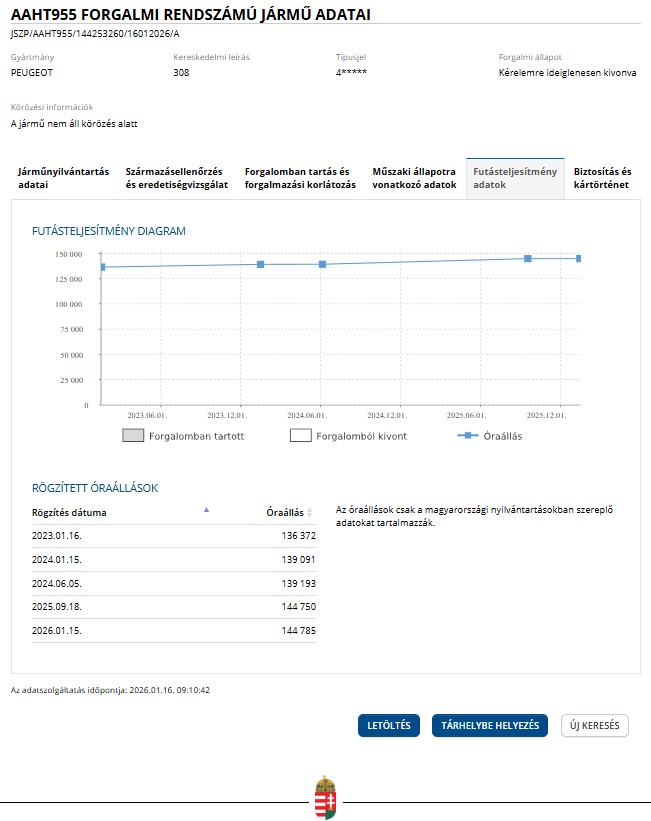651x821 pixels.
Task: Click the Óraállás column sort arrows
Action: tap(310, 513)
